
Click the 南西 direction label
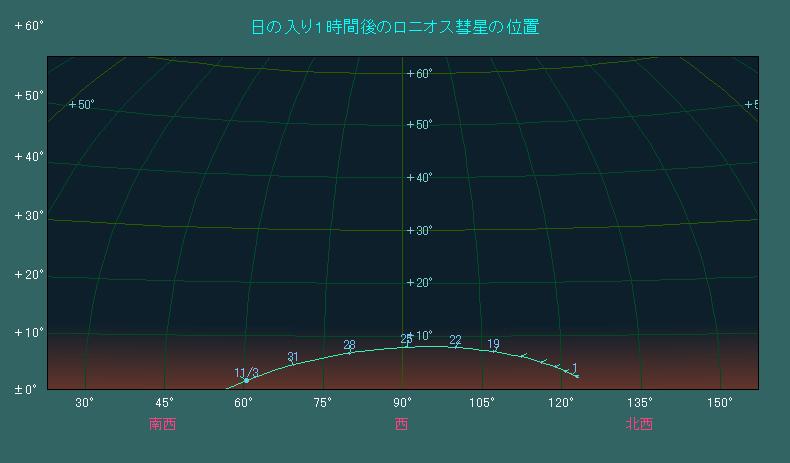162,424
